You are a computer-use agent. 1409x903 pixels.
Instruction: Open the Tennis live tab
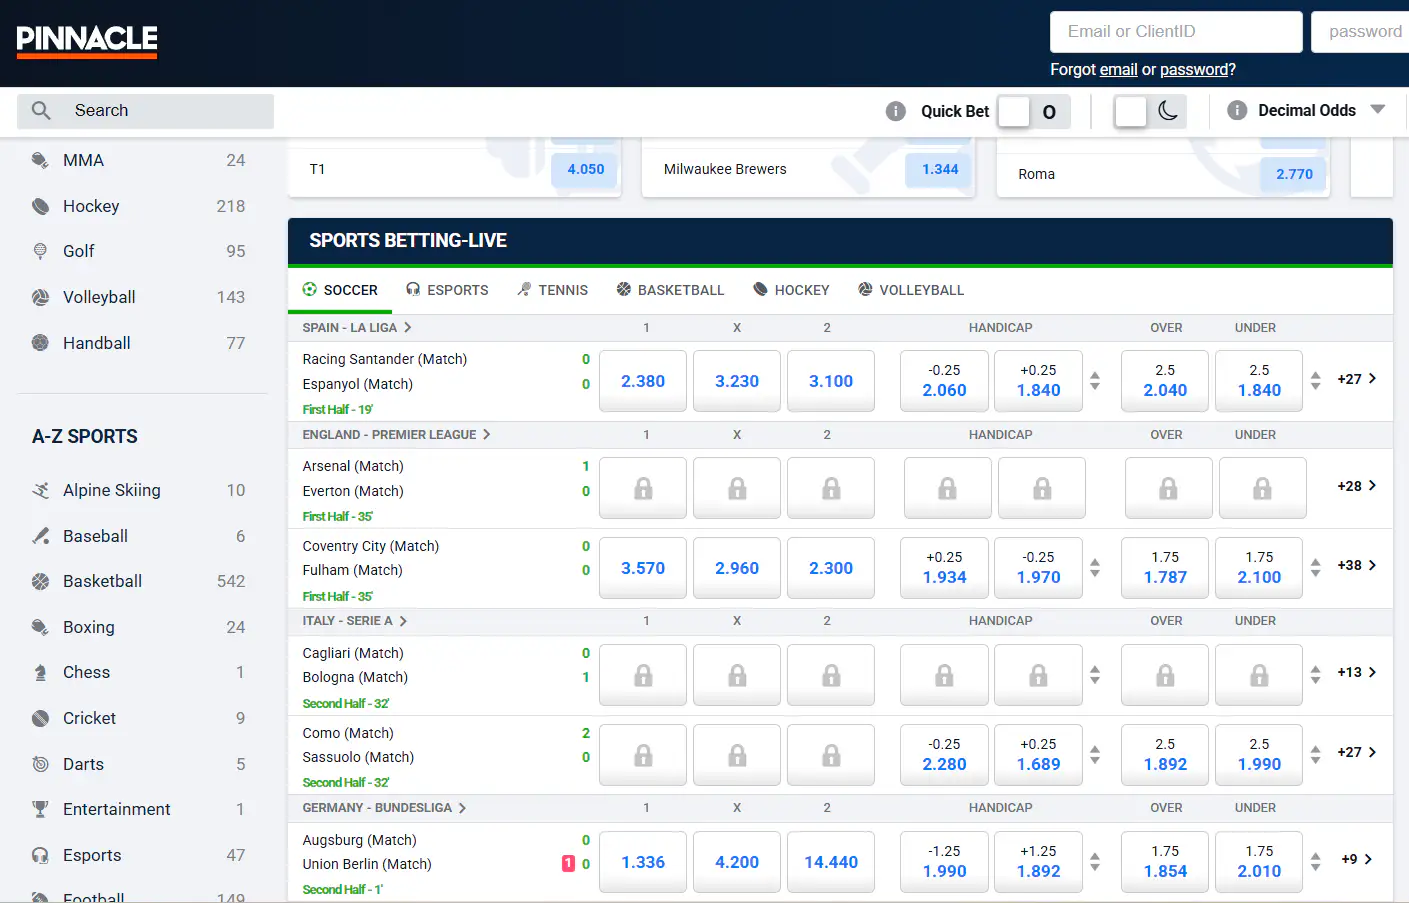click(x=552, y=290)
